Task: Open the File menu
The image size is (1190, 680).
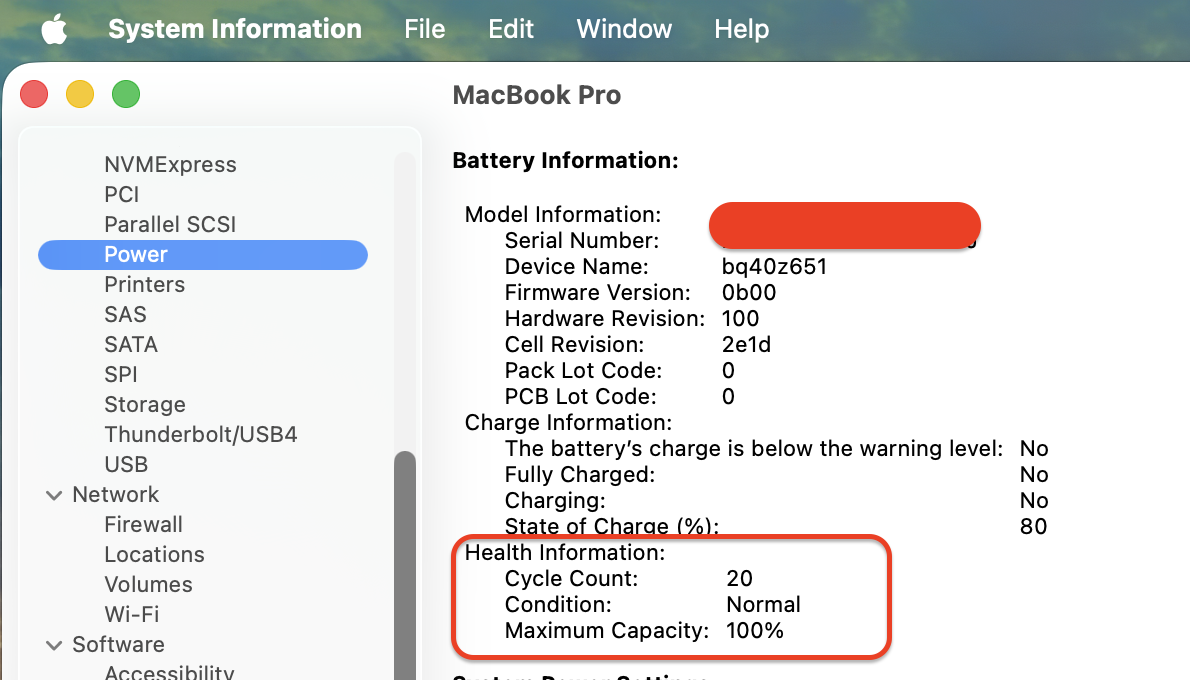Action: pyautogui.click(x=424, y=29)
